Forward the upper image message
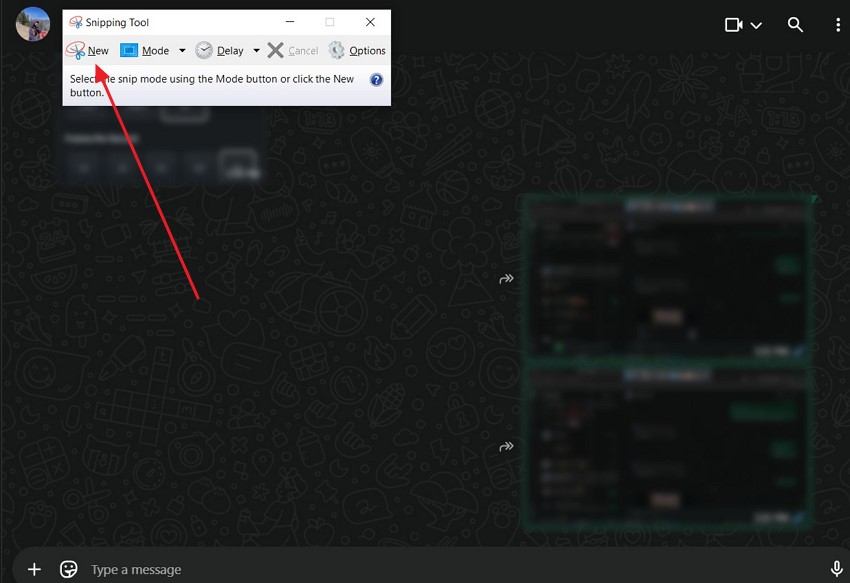The height and width of the screenshot is (583, 850). coord(506,279)
